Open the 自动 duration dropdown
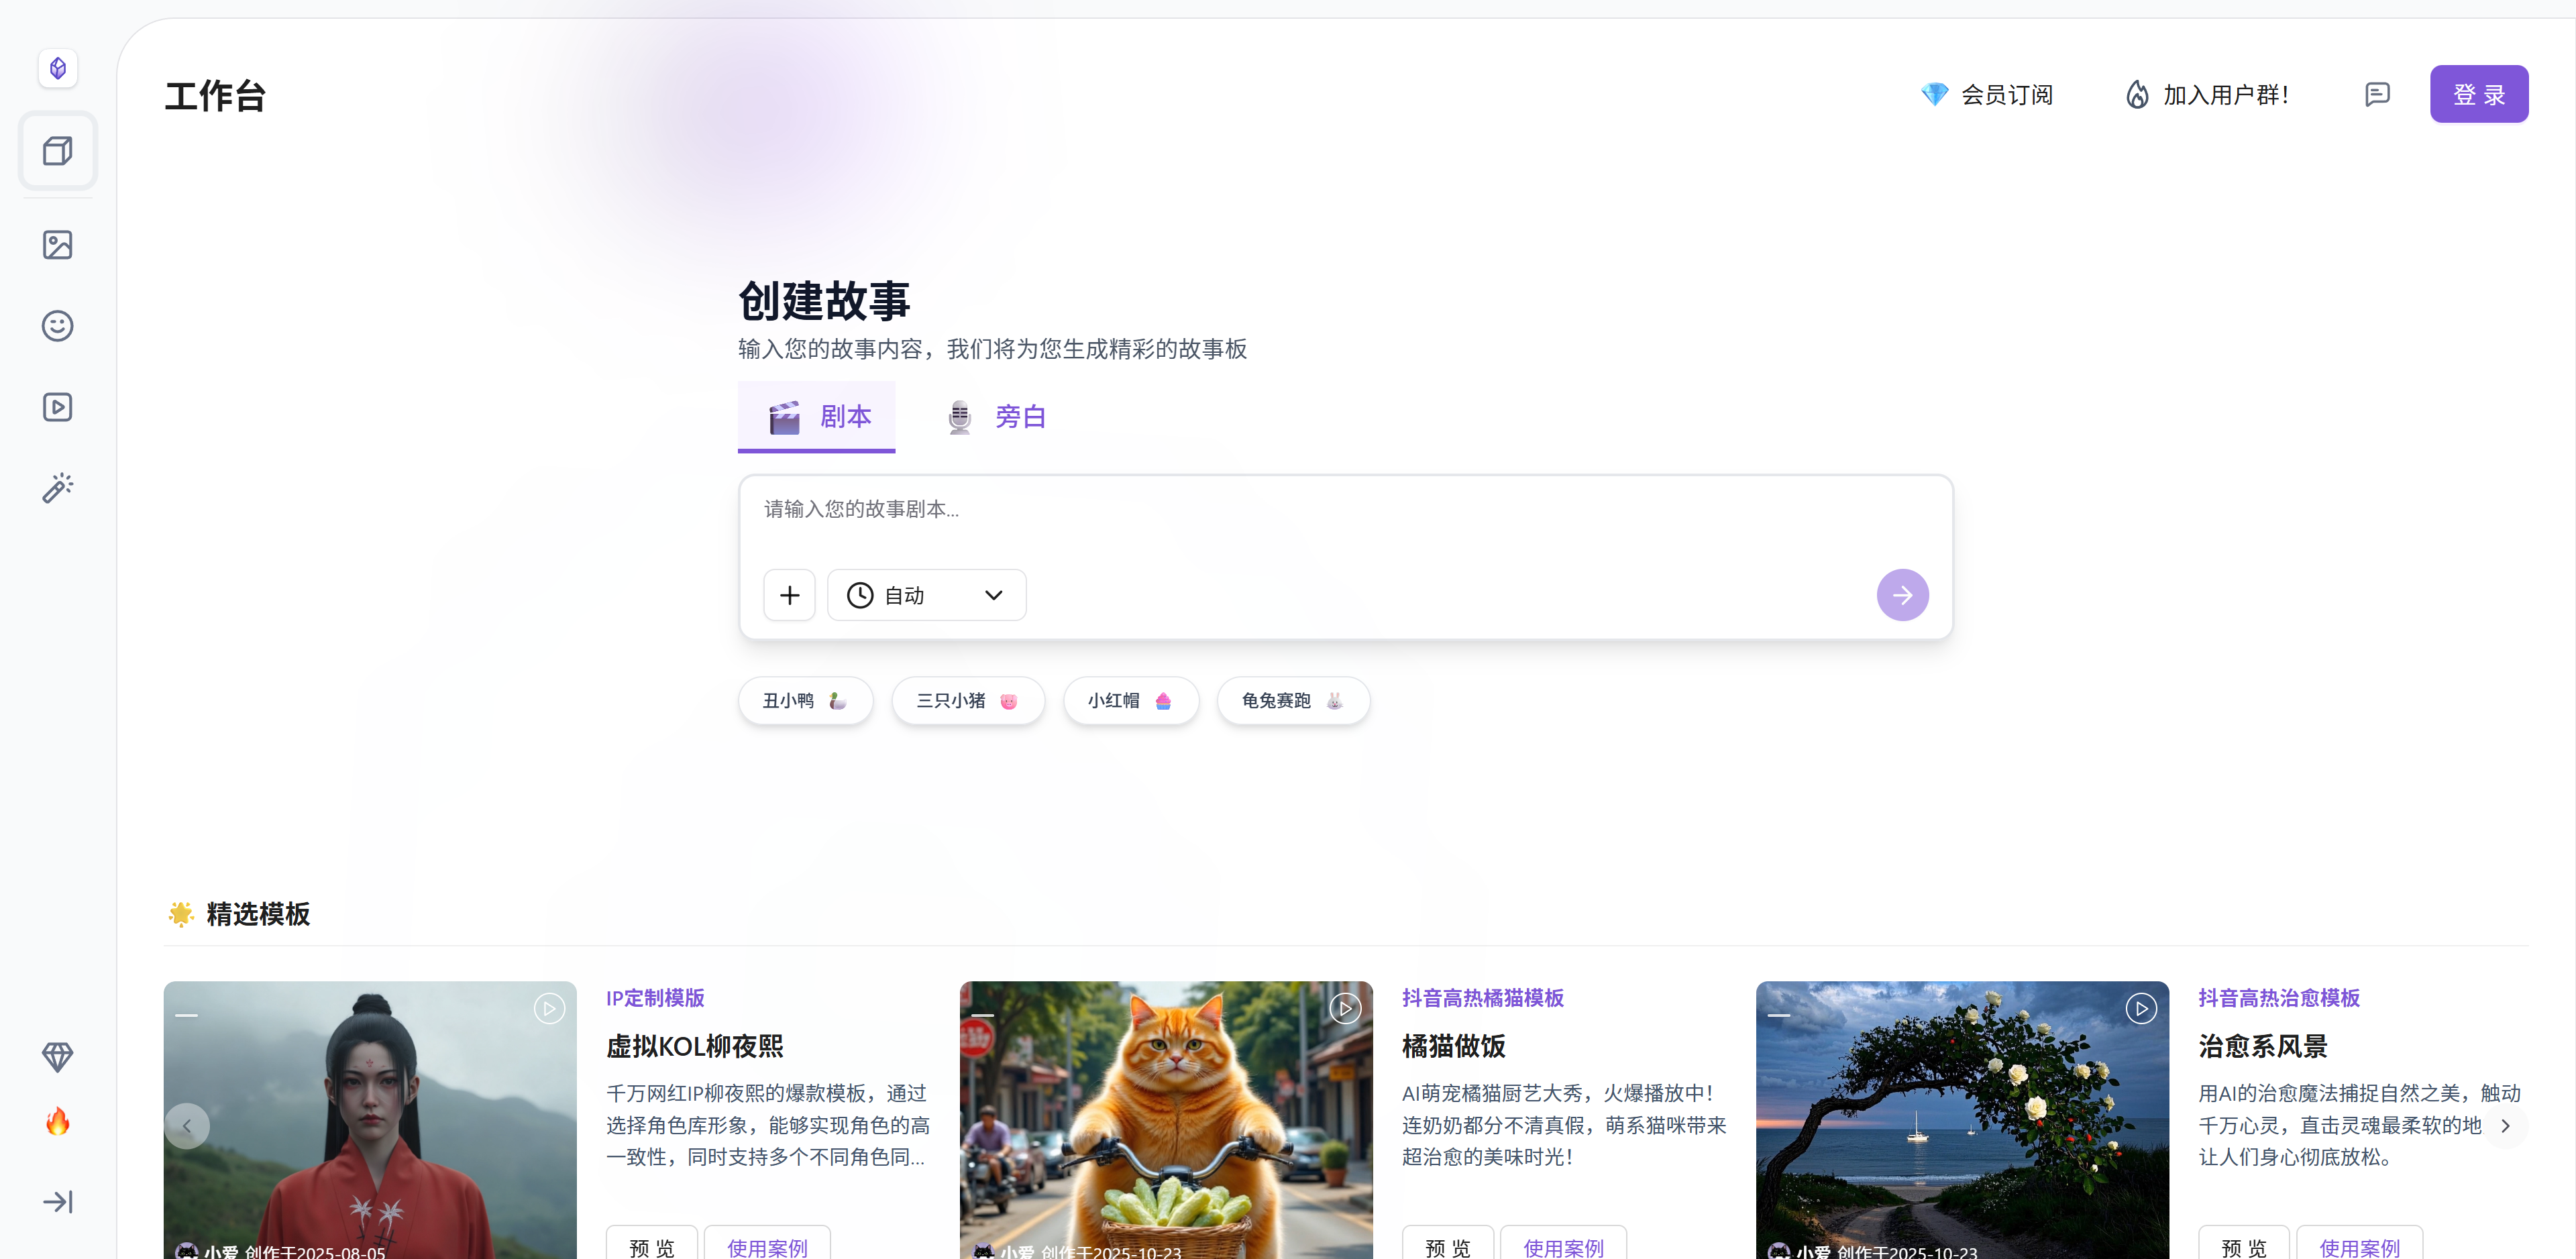The image size is (2576, 1259). (926, 595)
